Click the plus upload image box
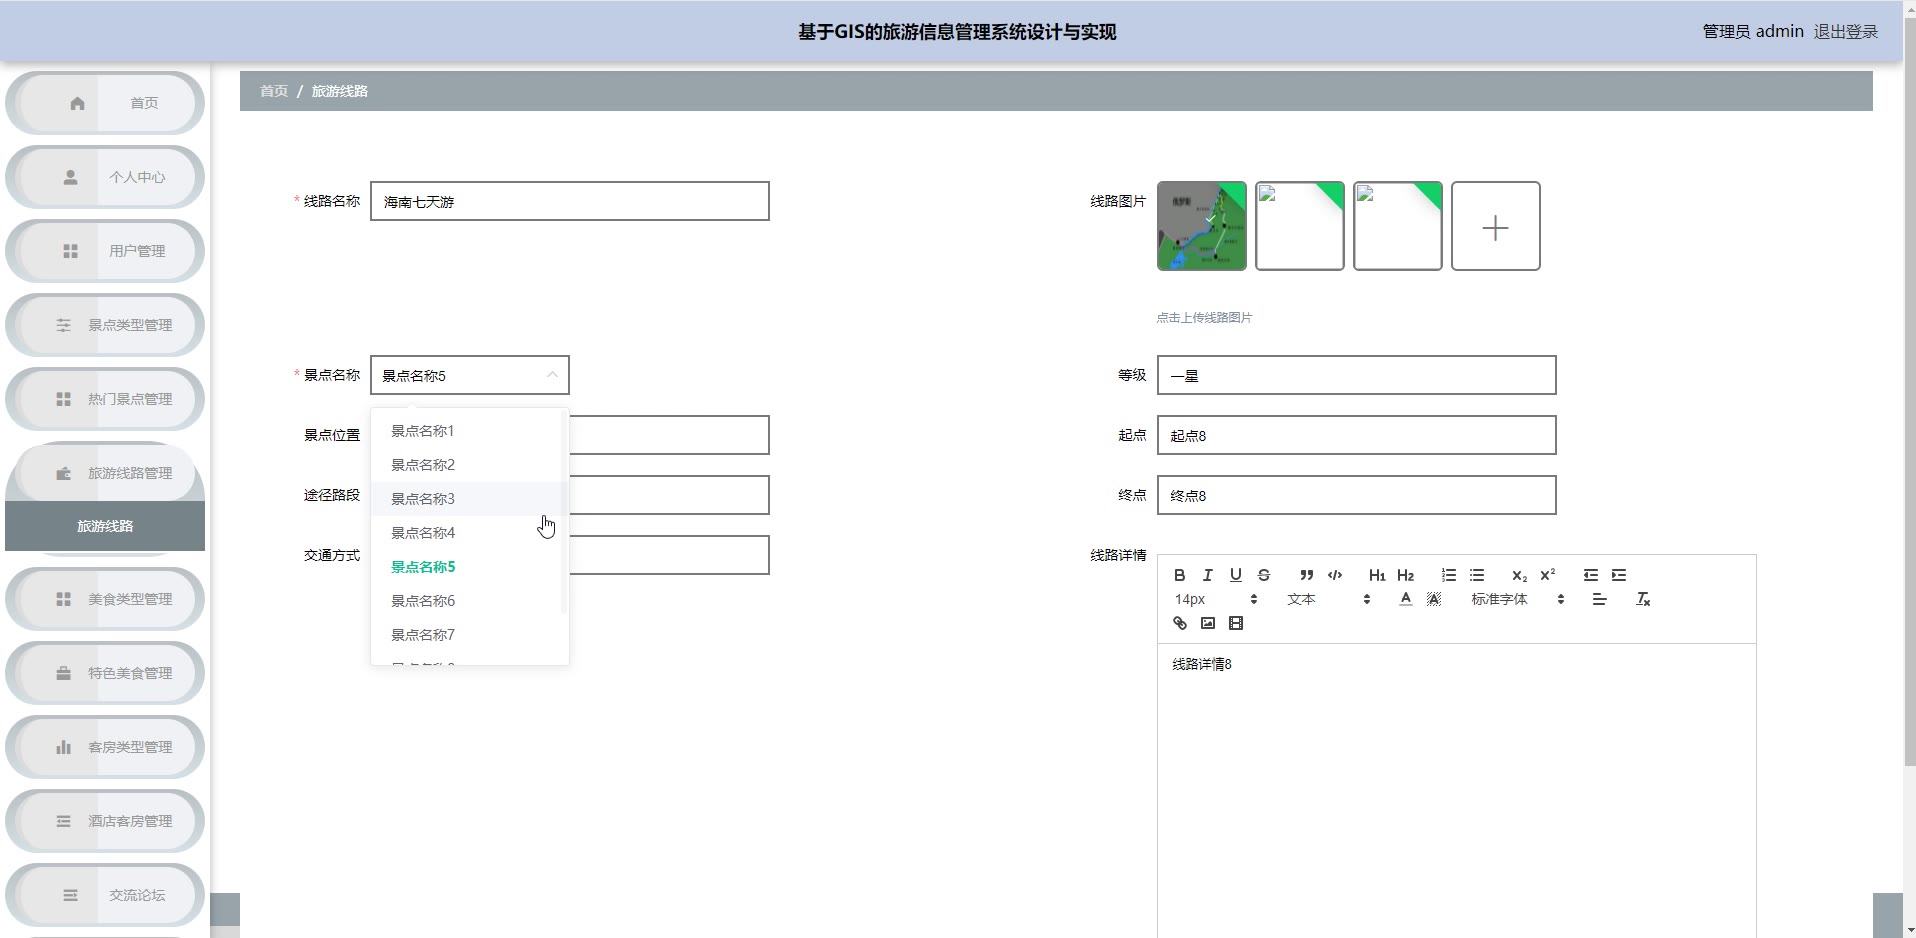The image size is (1916, 938). tap(1495, 226)
